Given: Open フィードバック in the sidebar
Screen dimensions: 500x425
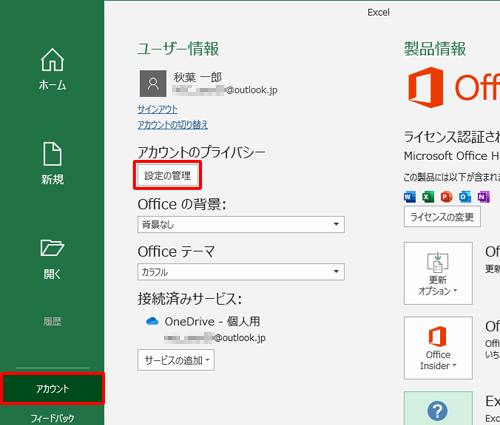Looking at the screenshot, I should pyautogui.click(x=52, y=418).
